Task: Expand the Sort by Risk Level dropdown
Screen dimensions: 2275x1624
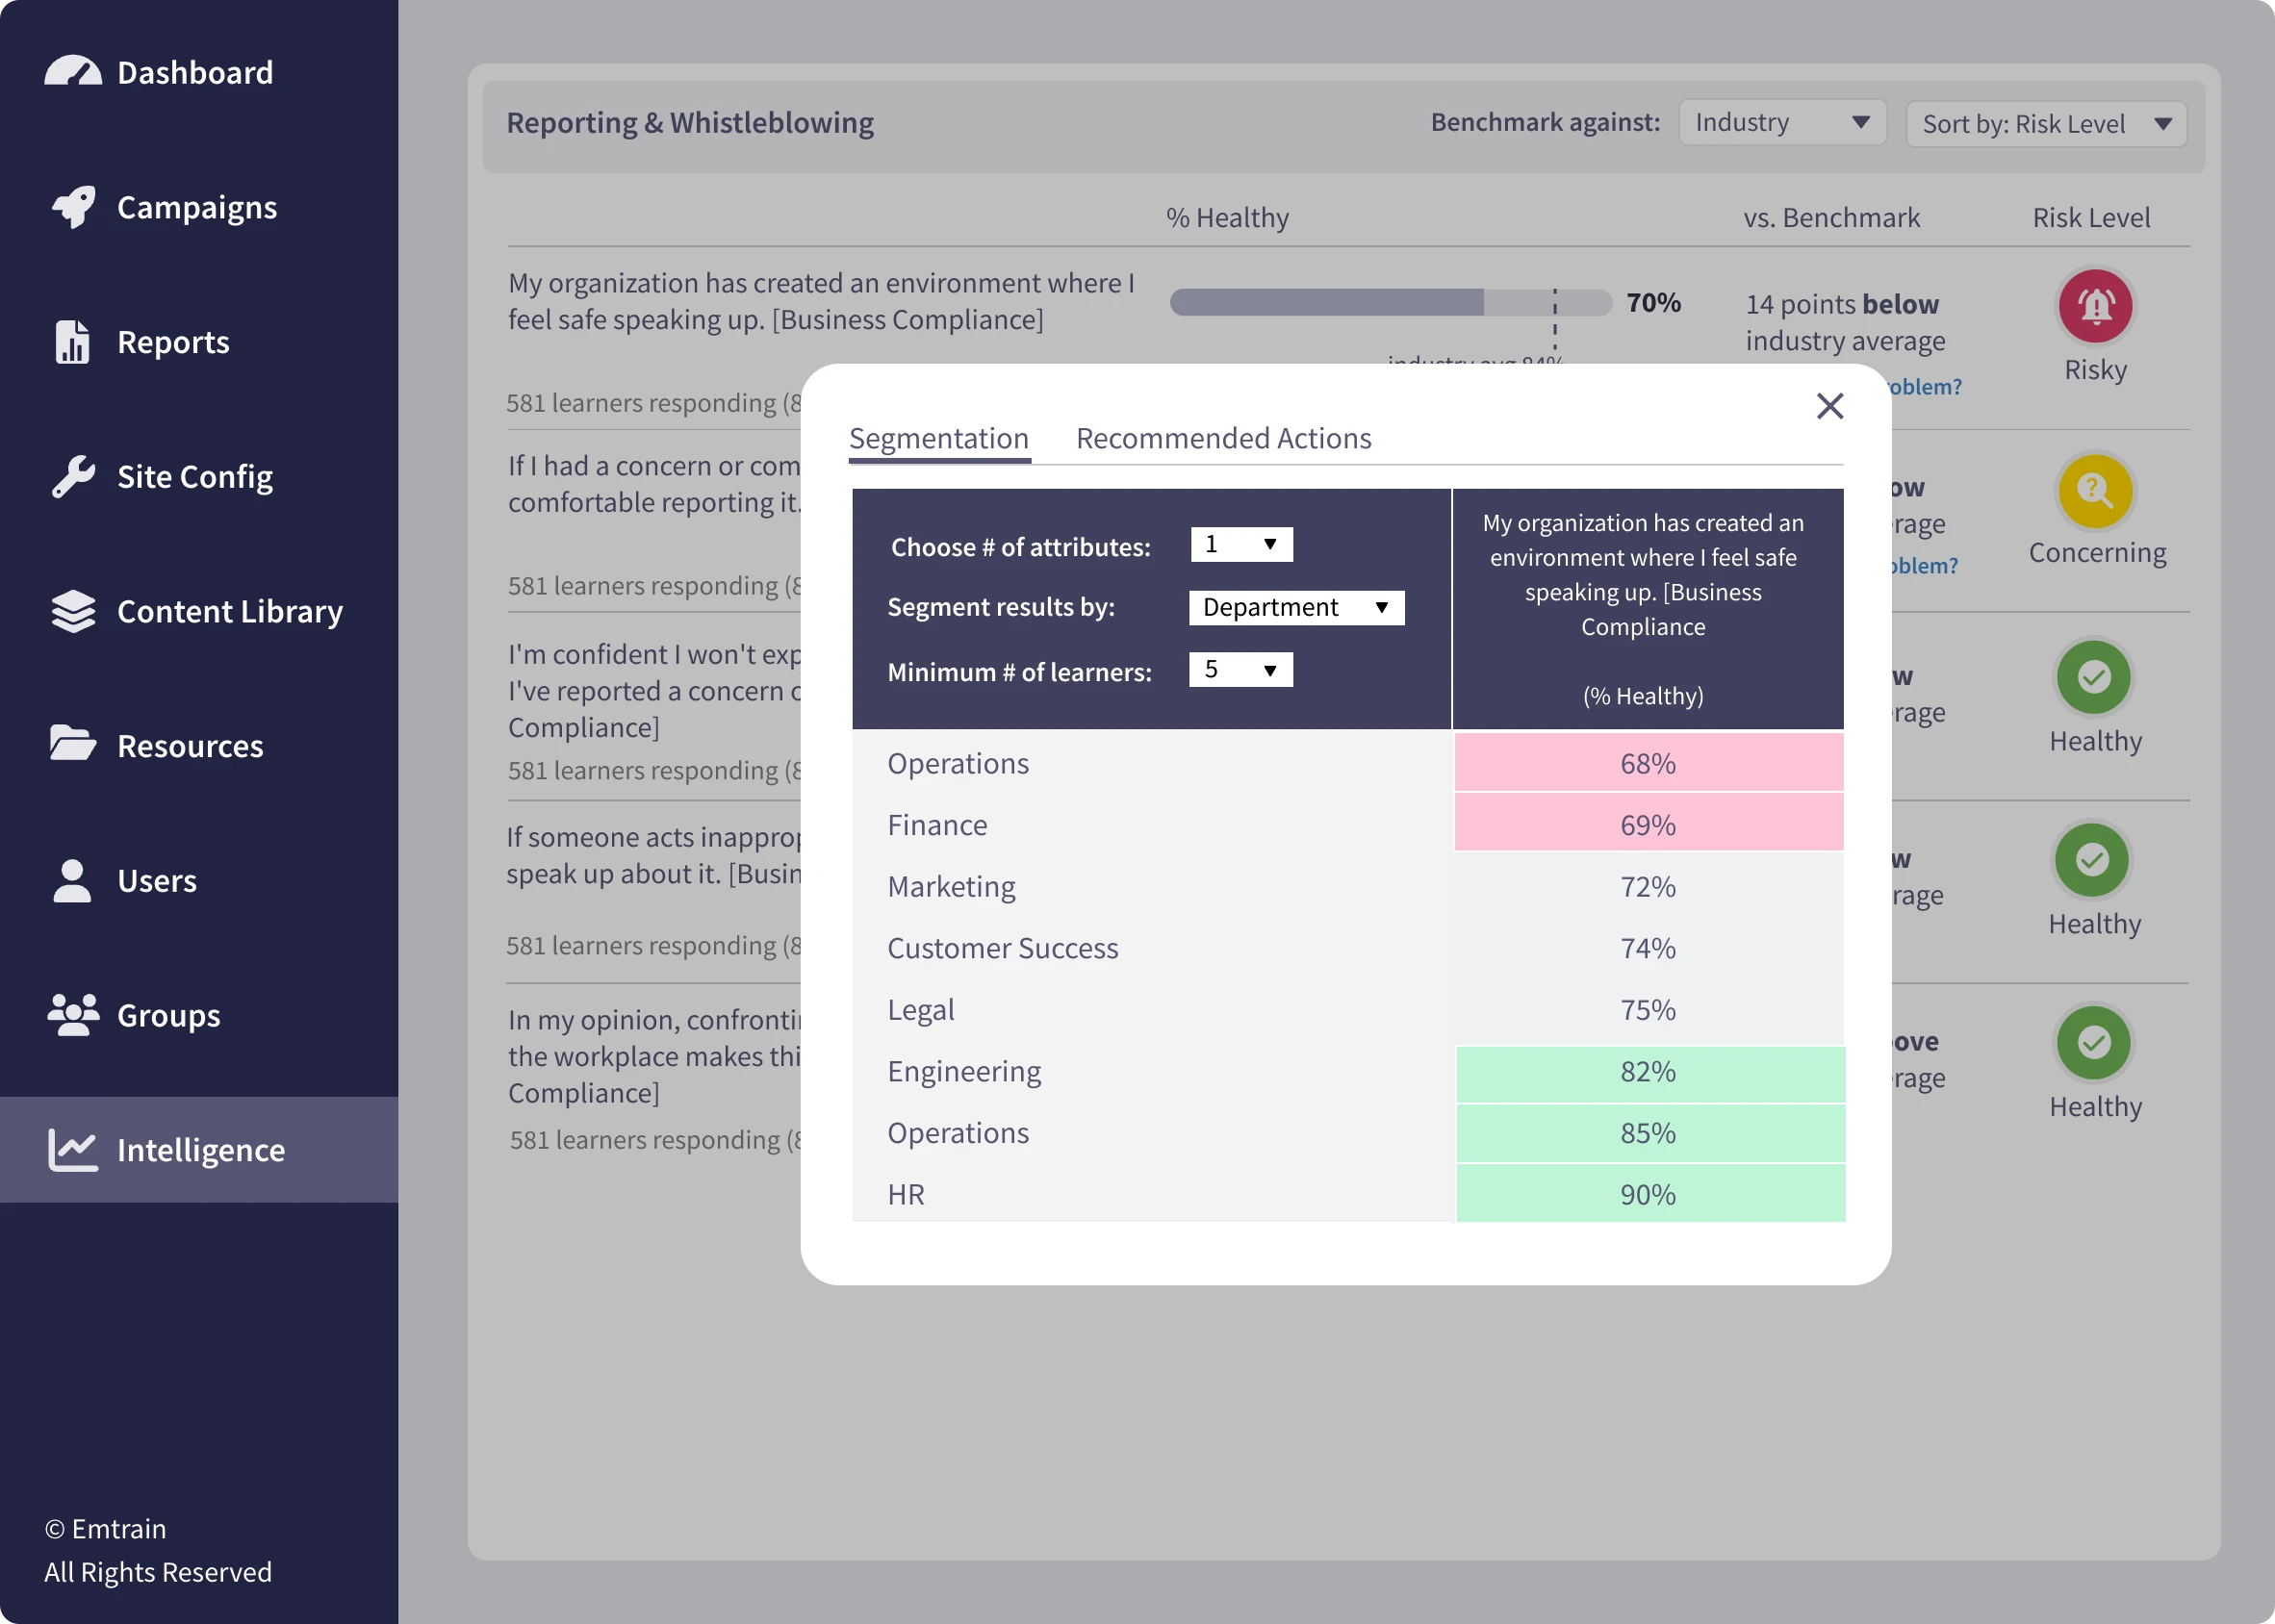Action: click(x=2045, y=125)
